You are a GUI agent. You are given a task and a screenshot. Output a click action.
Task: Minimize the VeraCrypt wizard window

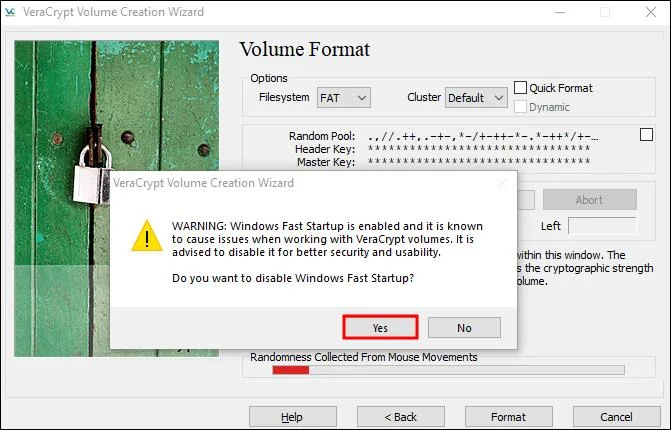[560, 12]
